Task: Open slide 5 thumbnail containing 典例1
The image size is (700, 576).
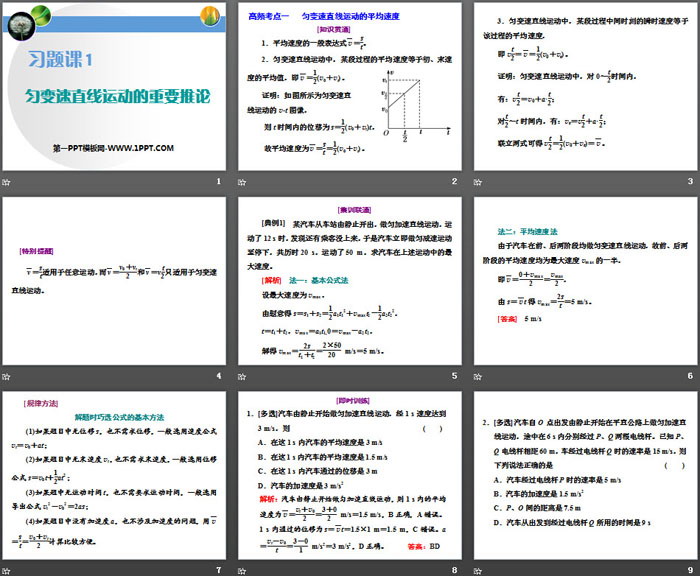Action: tap(350, 281)
